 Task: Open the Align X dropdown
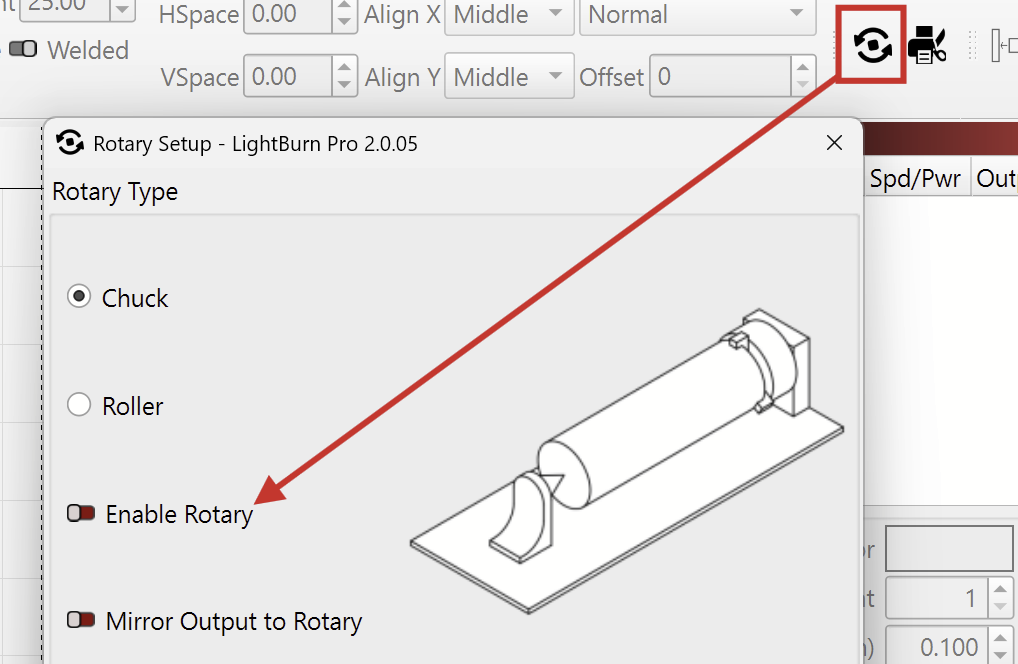pos(507,16)
